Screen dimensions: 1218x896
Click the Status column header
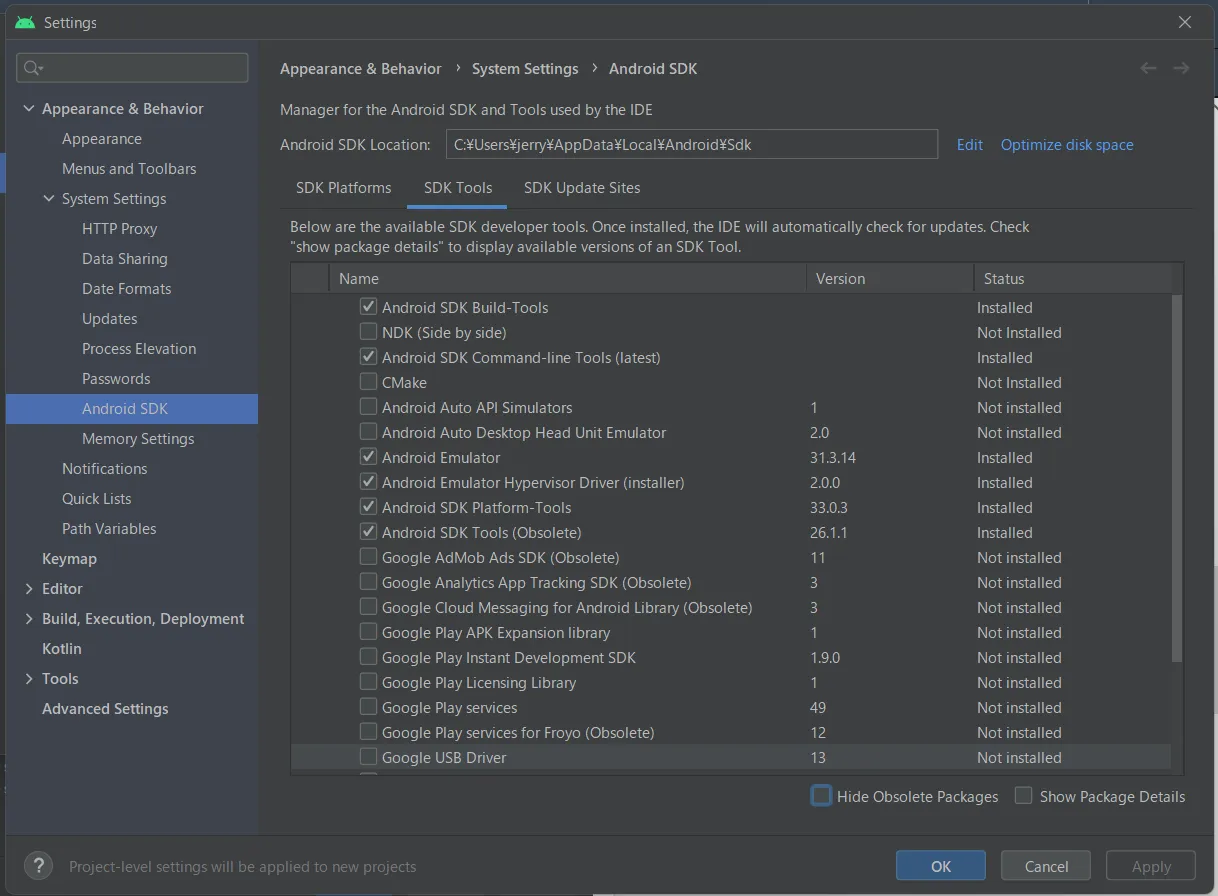(1072, 278)
